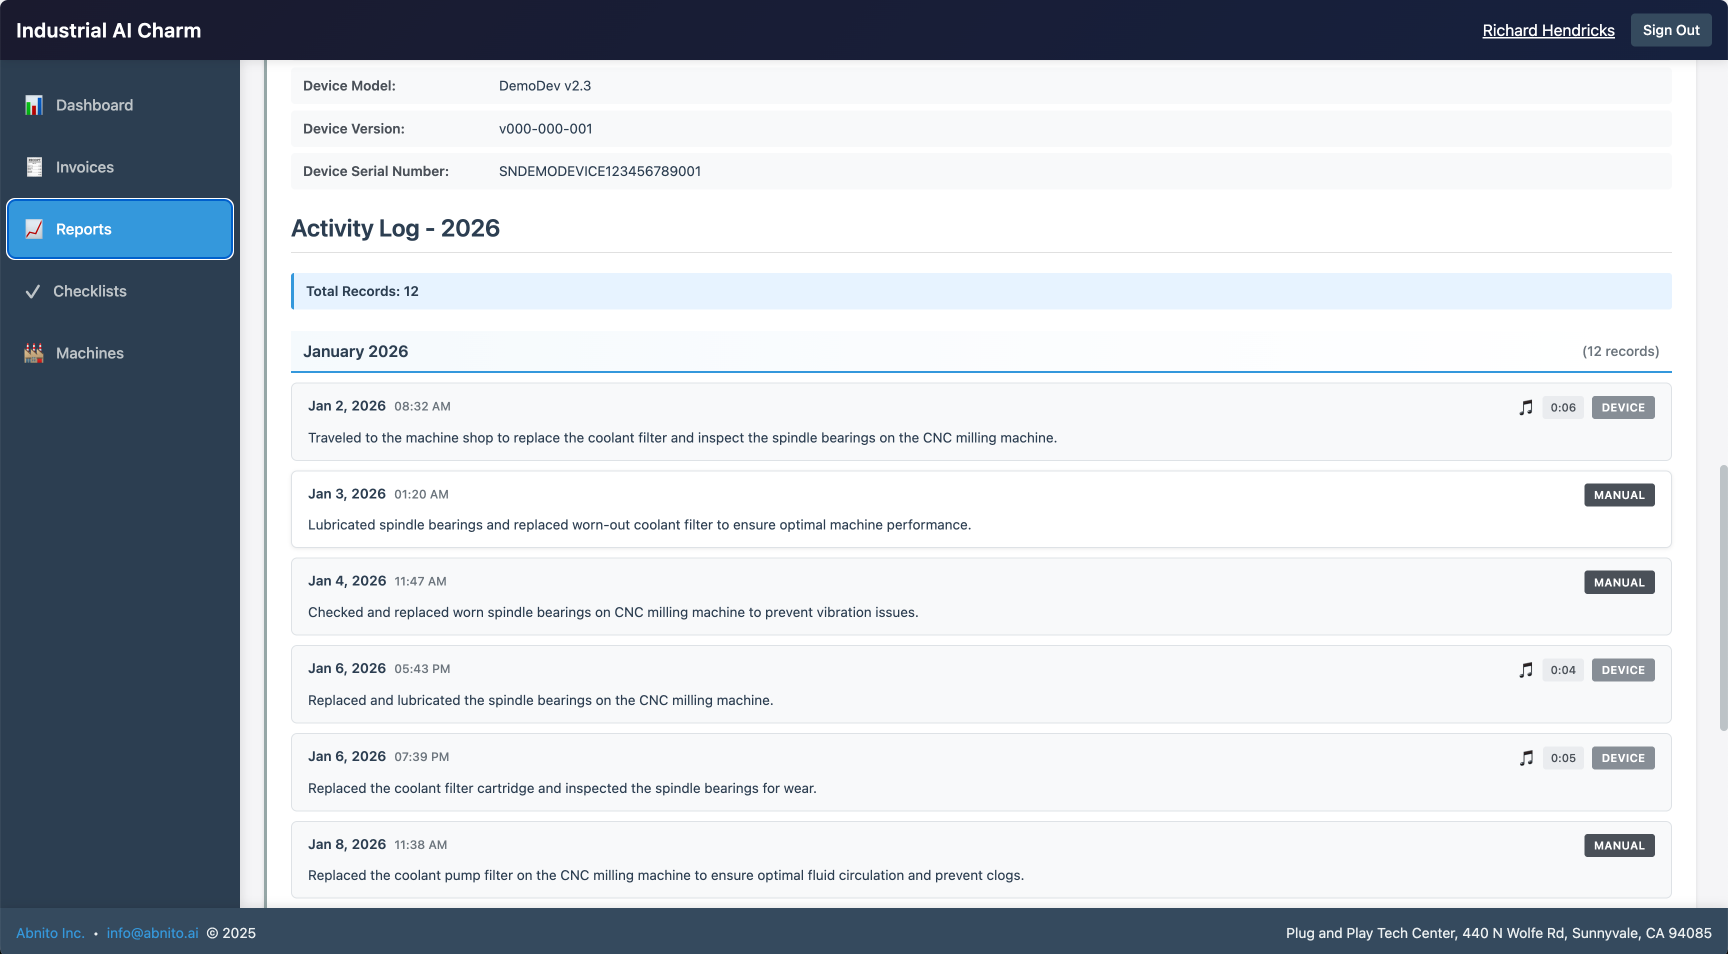Image resolution: width=1728 pixels, height=954 pixels.
Task: Click the 0:06 audio duration indicator
Action: coord(1563,407)
